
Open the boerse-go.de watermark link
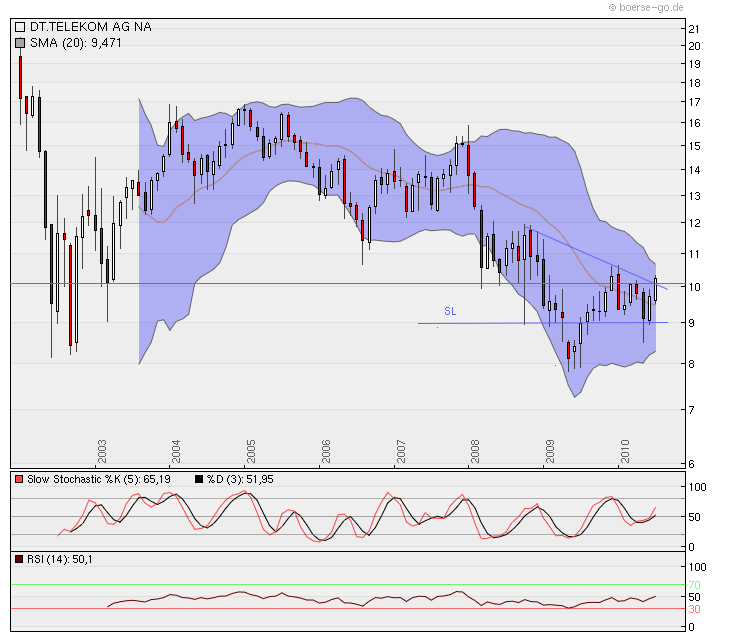(646, 7)
